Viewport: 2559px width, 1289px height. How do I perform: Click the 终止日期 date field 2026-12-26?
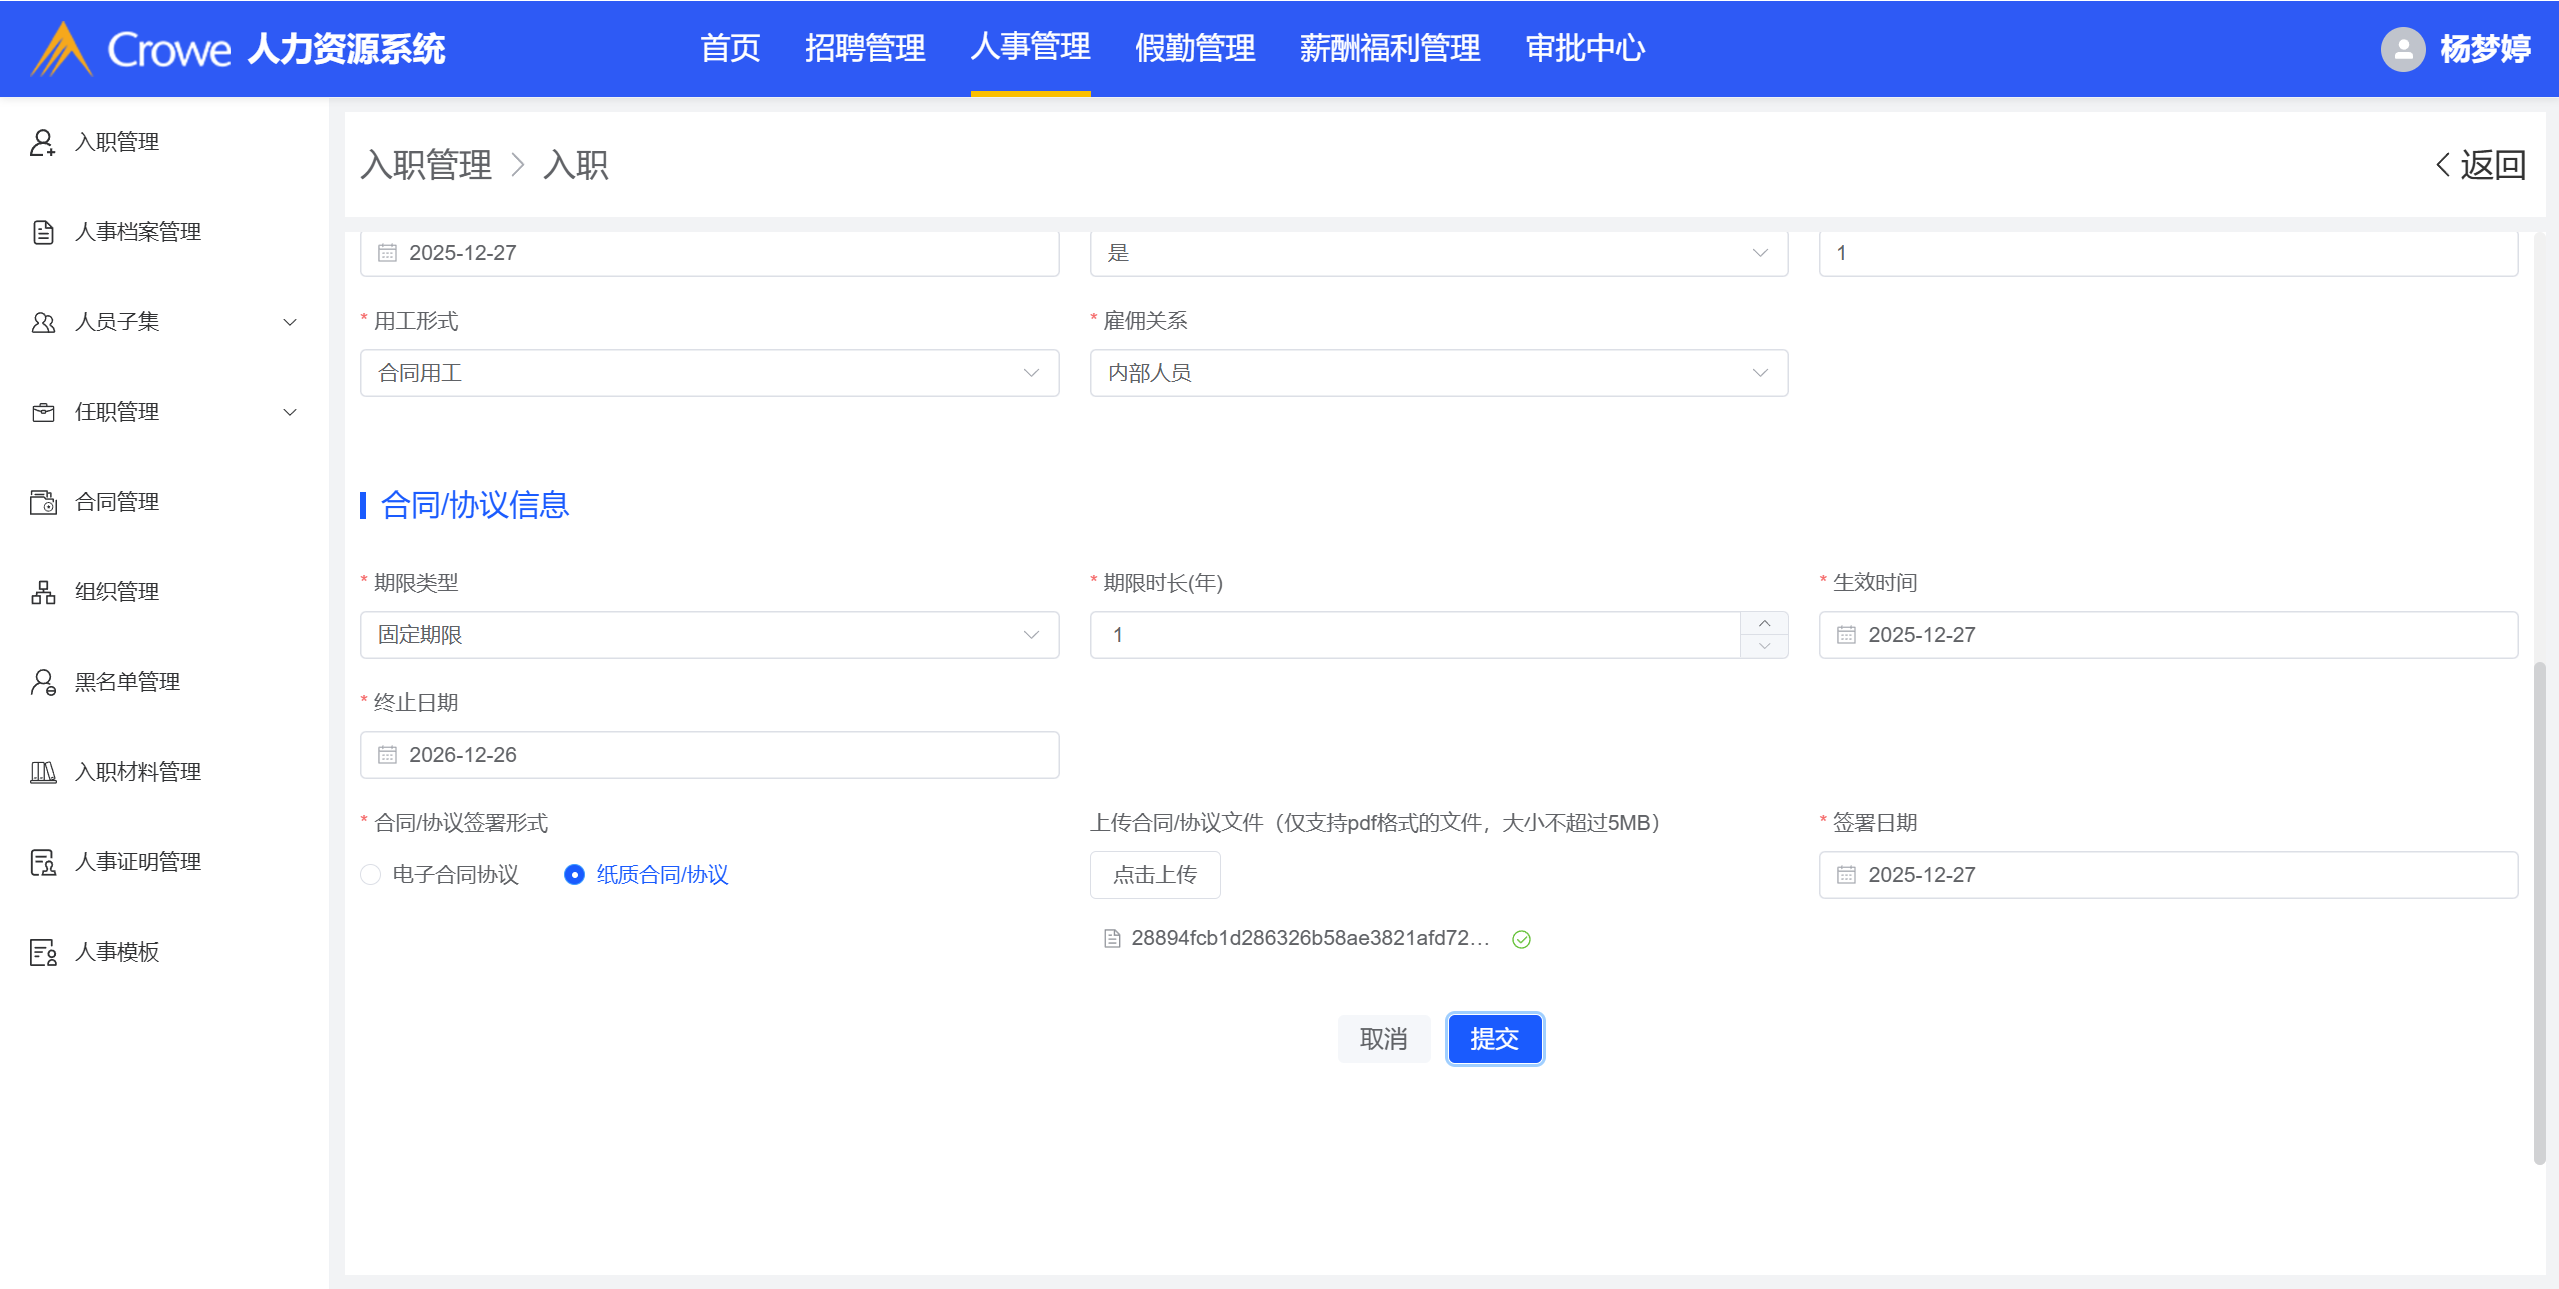click(x=708, y=755)
